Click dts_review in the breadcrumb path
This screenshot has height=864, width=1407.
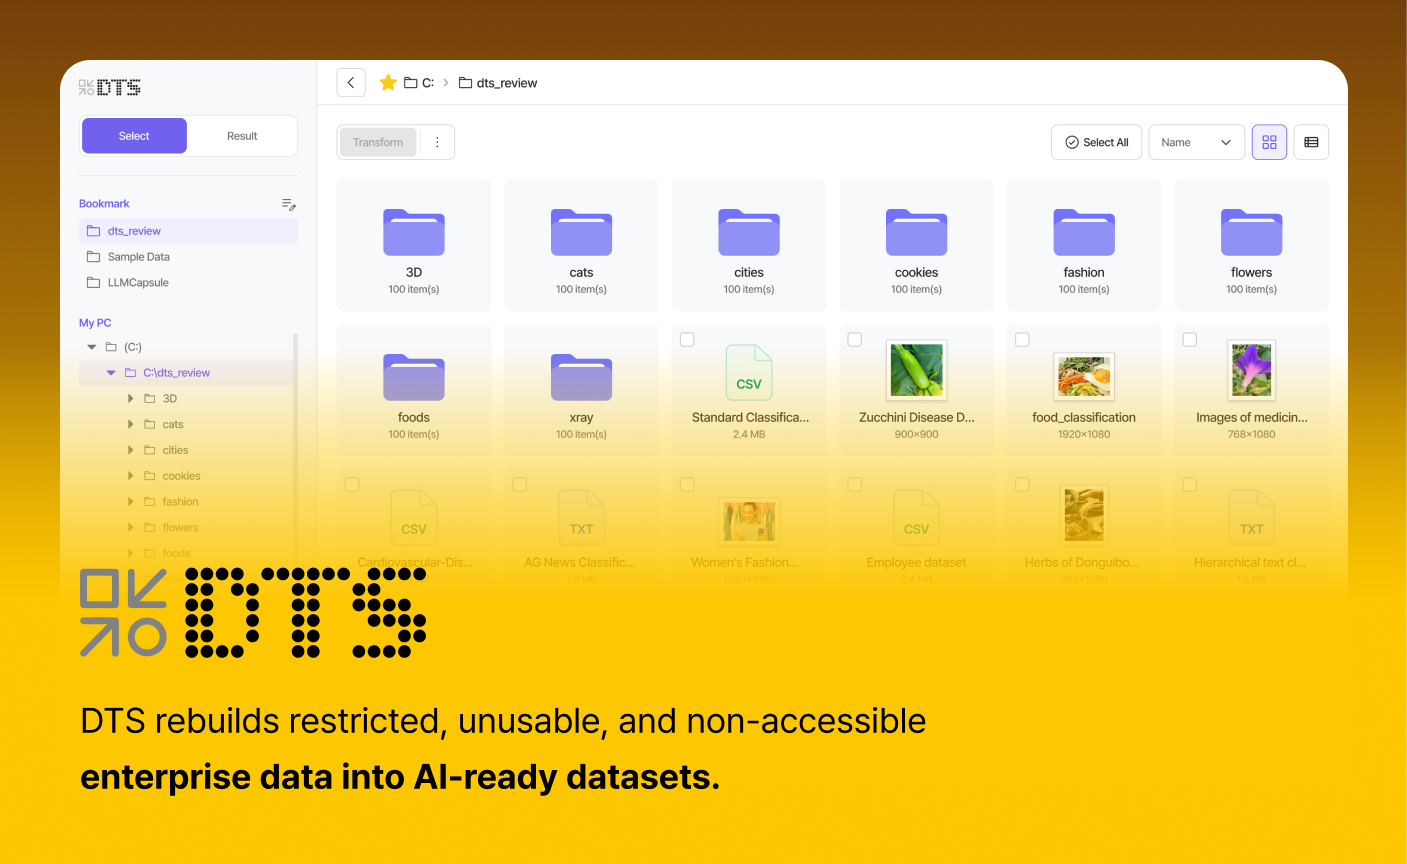[498, 83]
